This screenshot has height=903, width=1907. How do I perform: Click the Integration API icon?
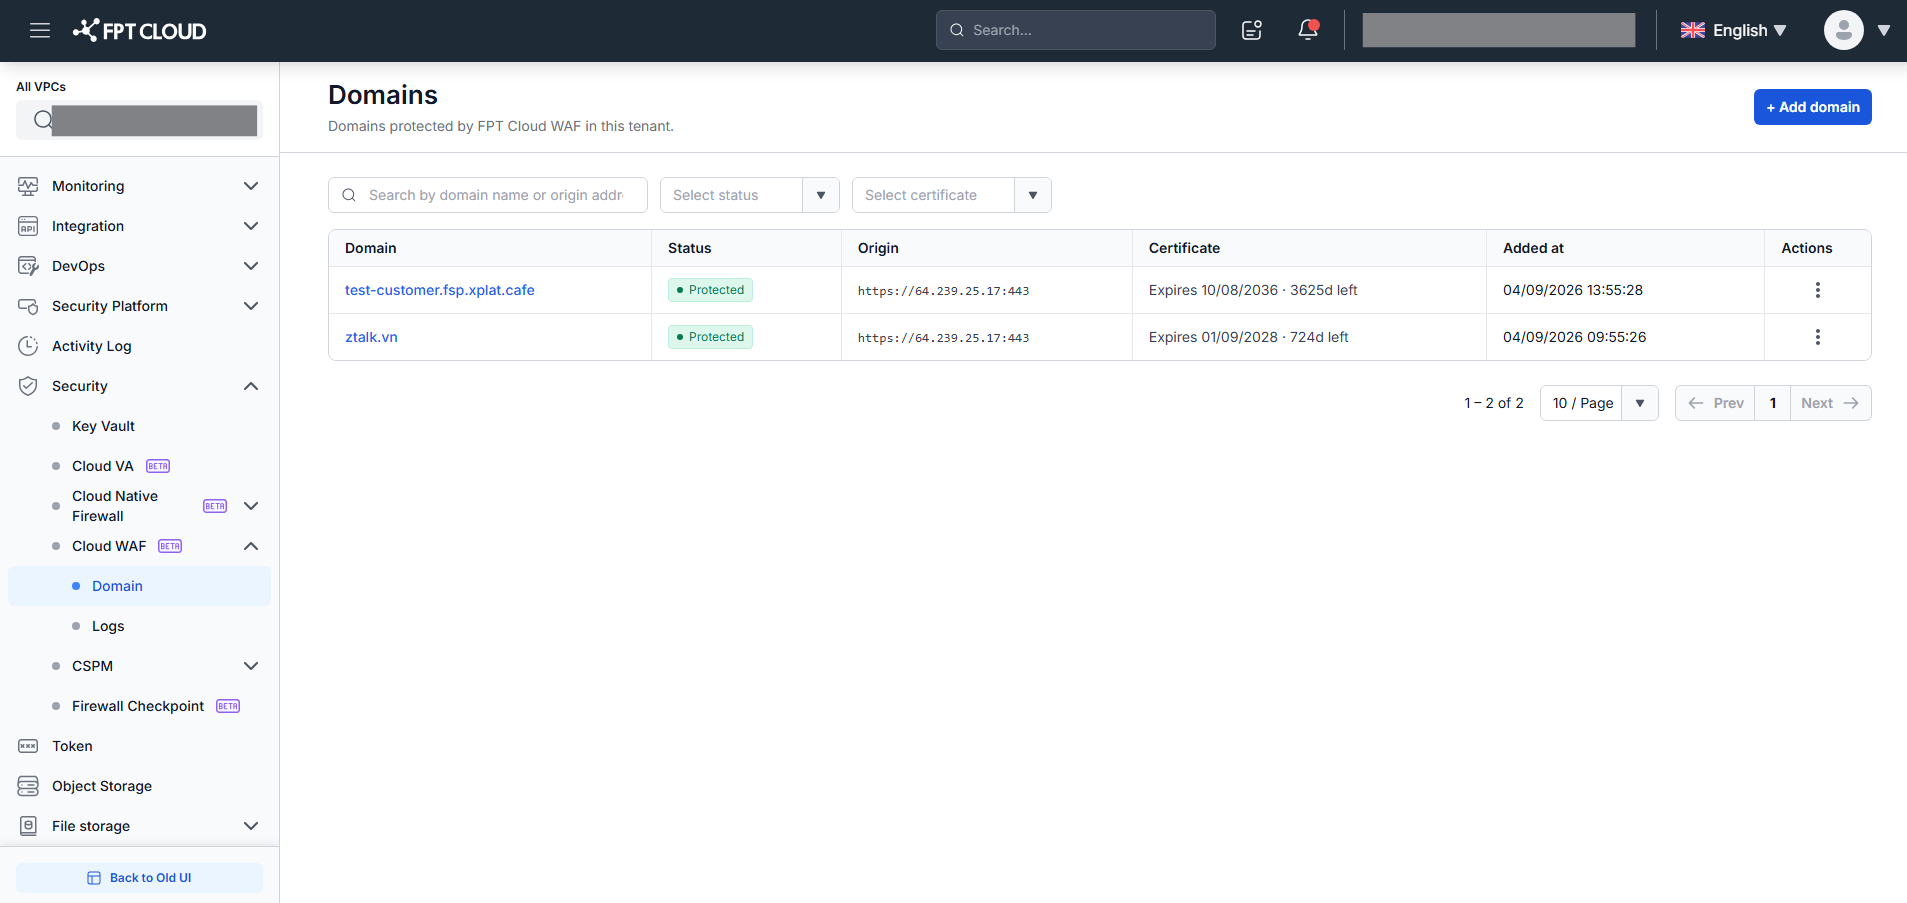pos(28,226)
